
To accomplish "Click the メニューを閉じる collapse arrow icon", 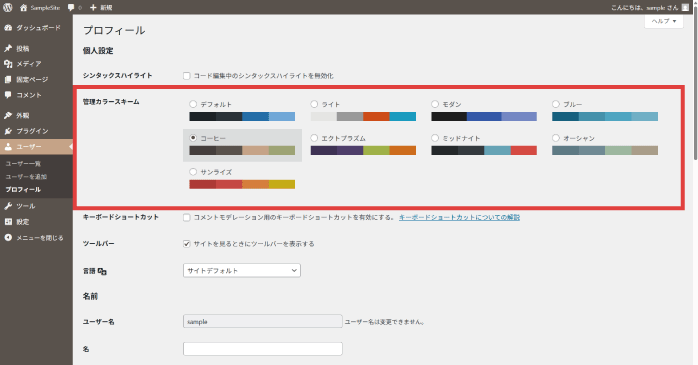I will click(x=8, y=238).
